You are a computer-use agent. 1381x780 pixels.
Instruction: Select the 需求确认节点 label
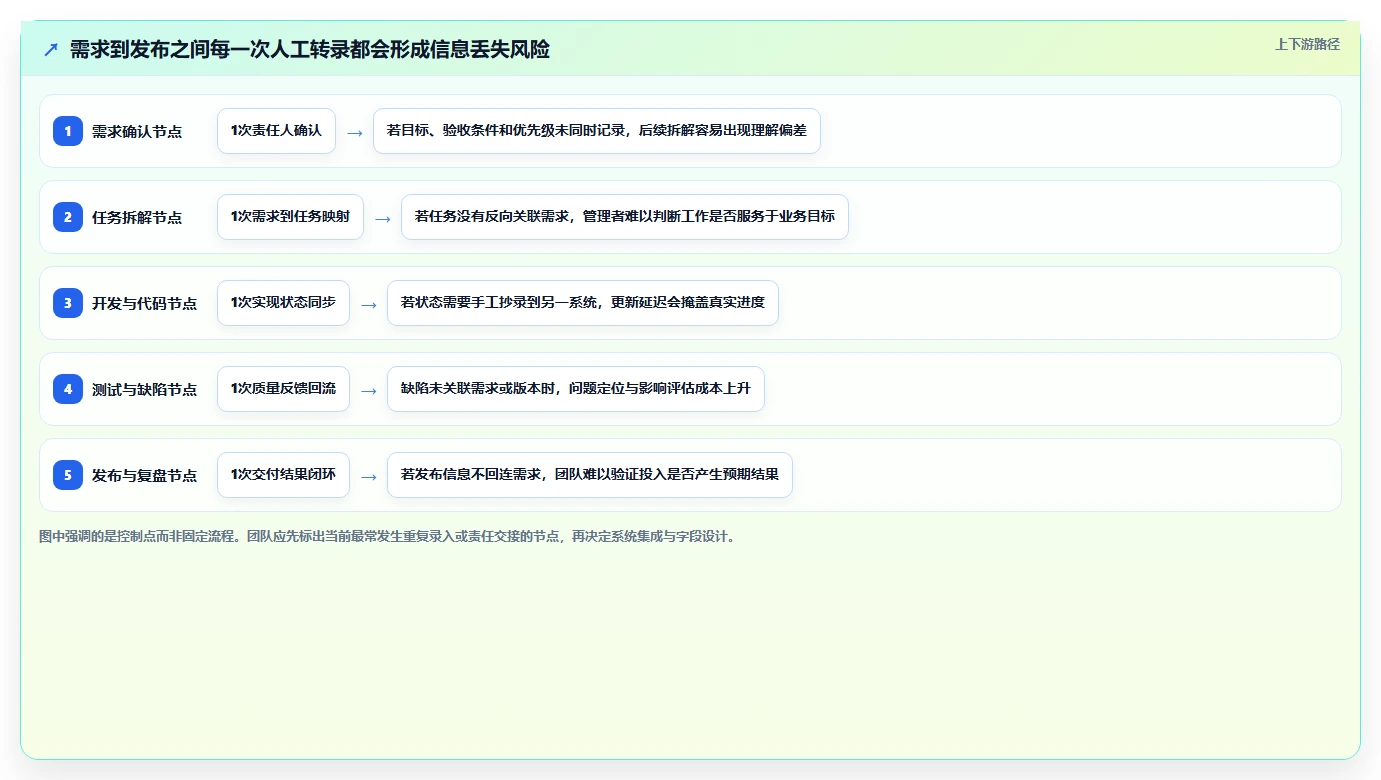137,131
